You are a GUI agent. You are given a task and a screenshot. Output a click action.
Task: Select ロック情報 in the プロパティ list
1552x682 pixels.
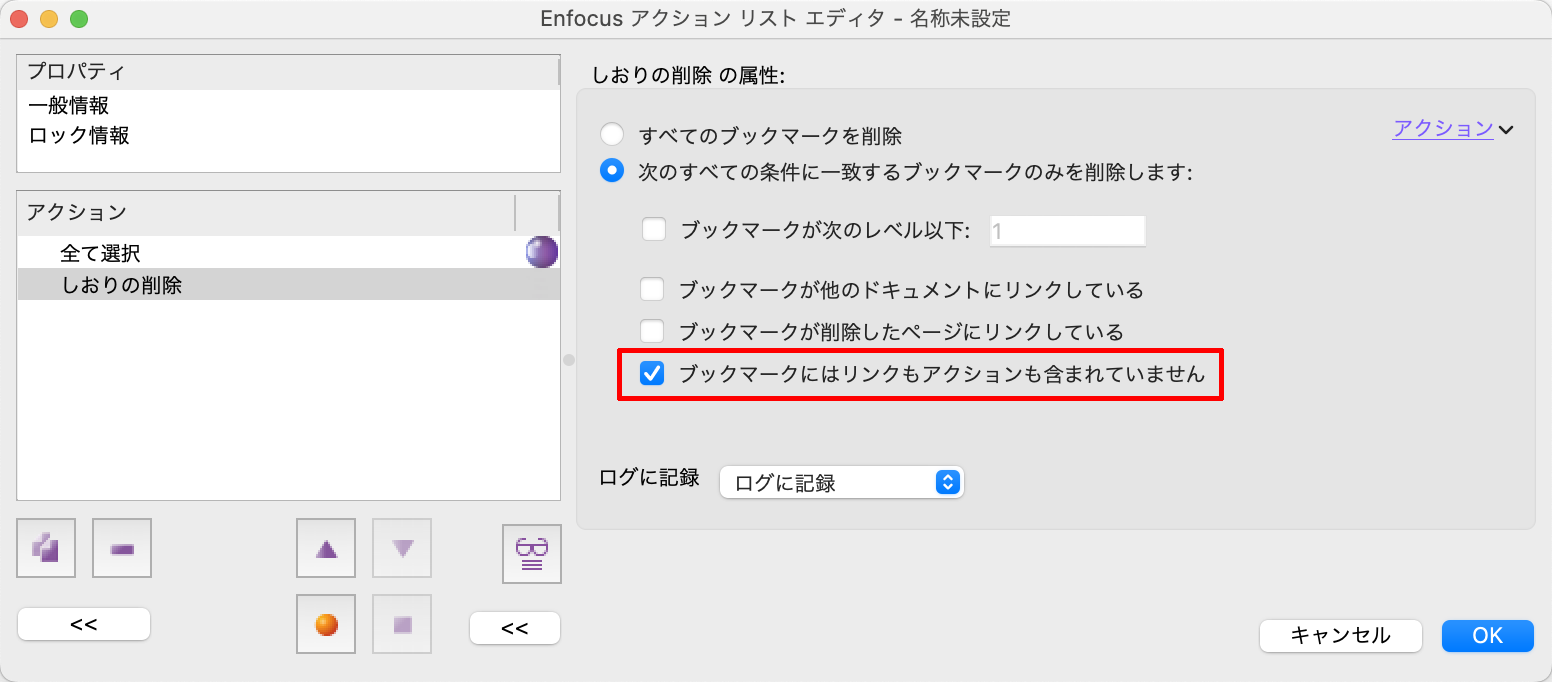[288, 135]
